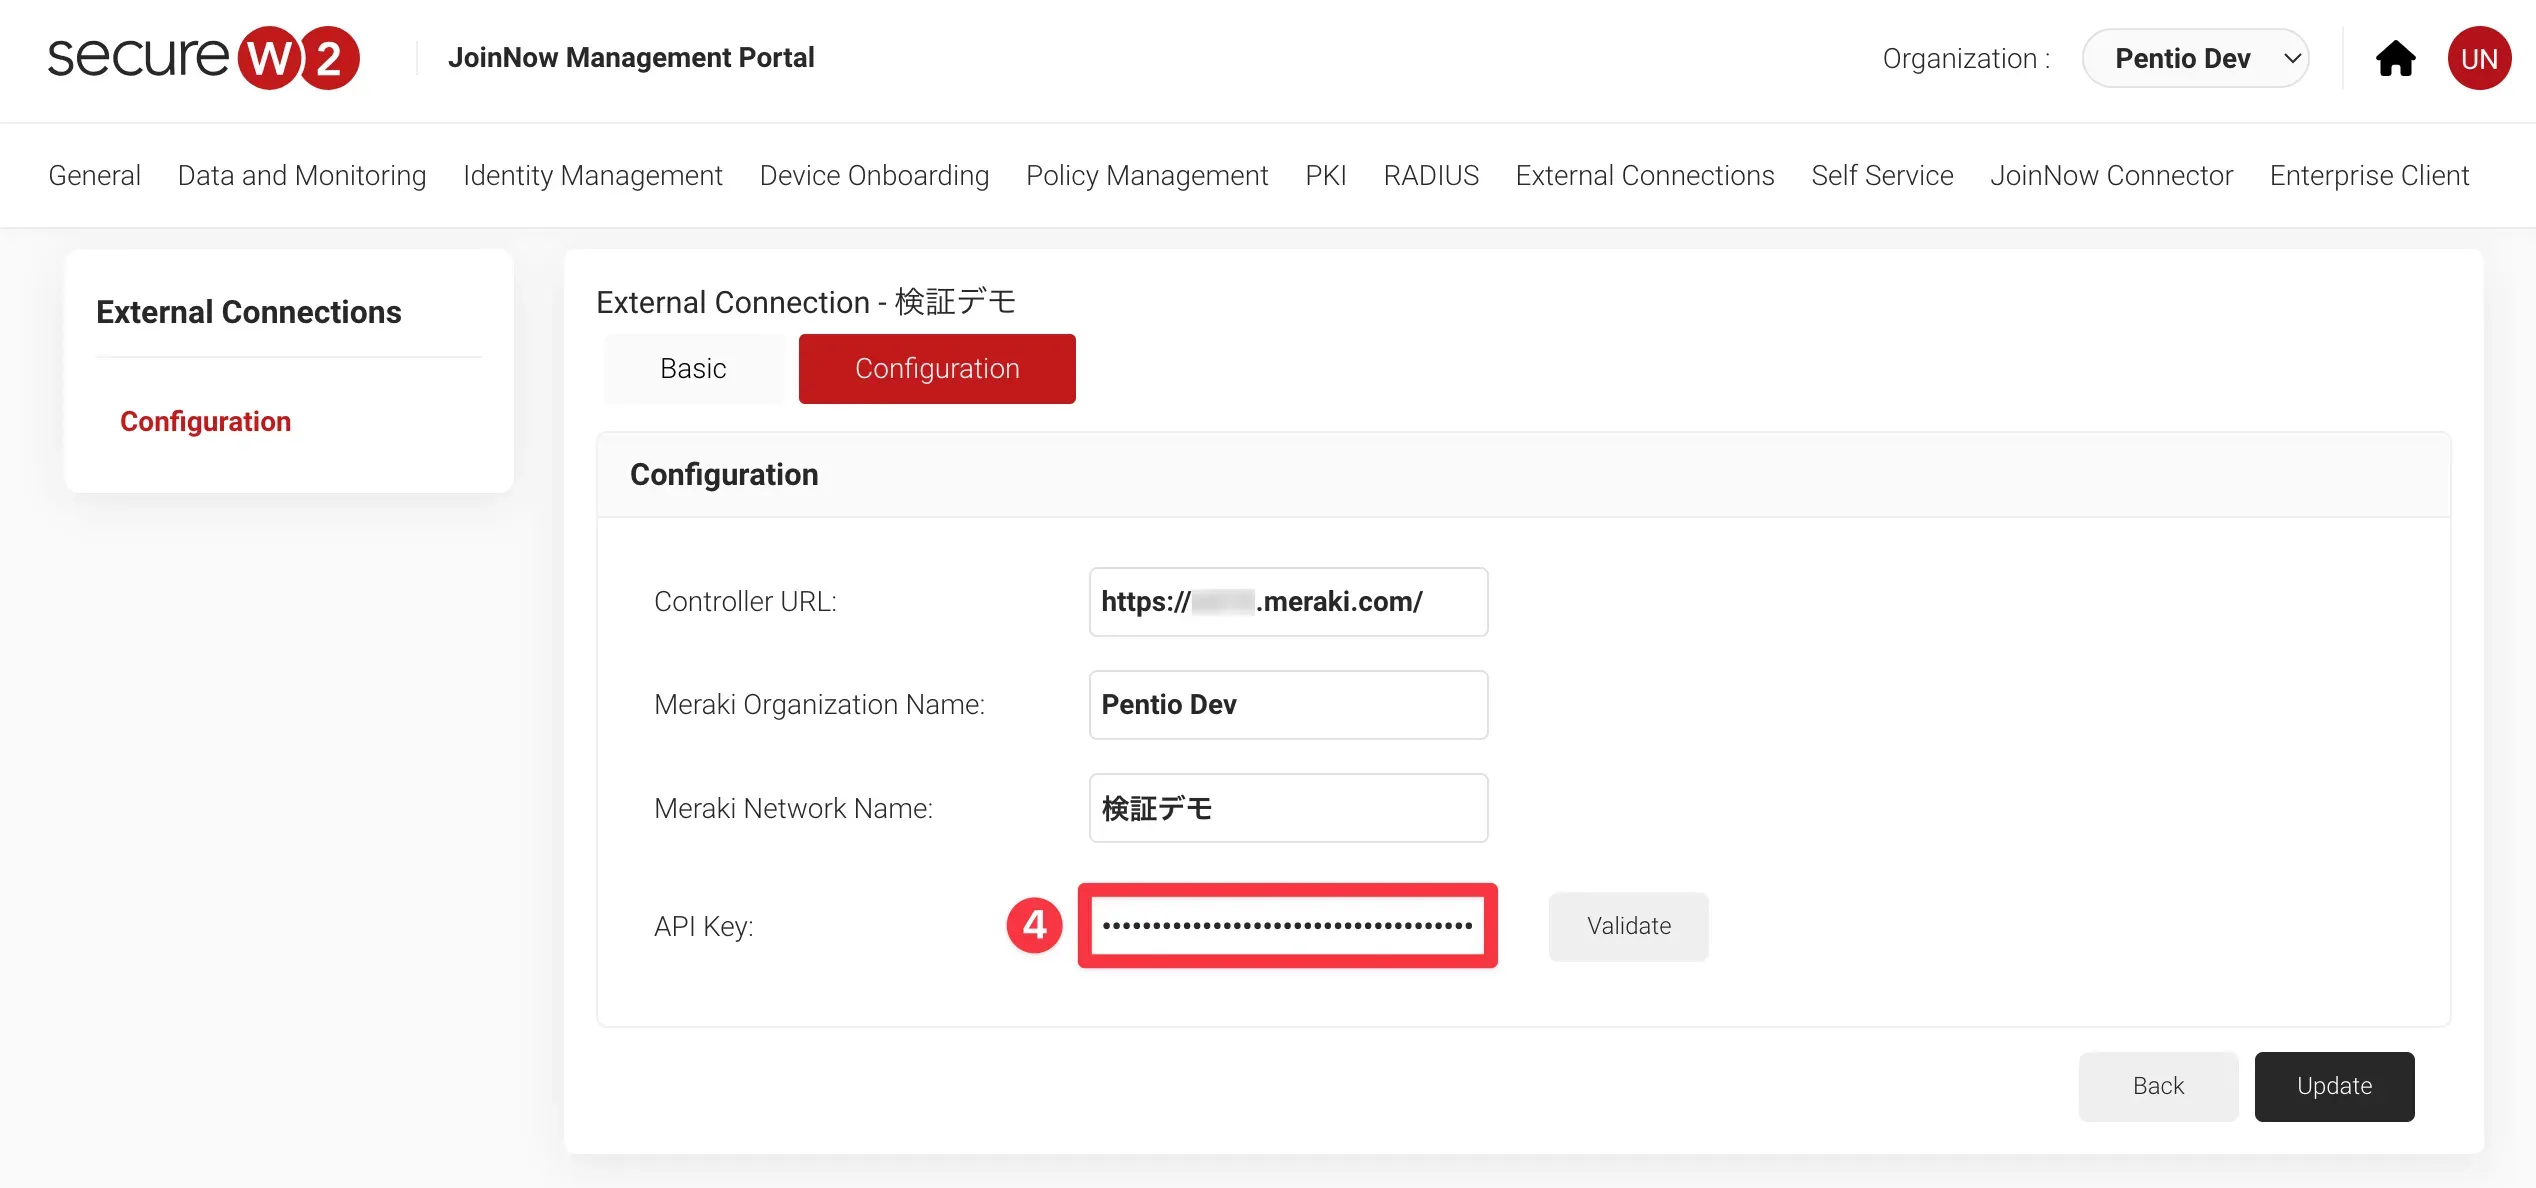Open the RADIUS menu
This screenshot has height=1188, width=2536.
coord(1430,175)
